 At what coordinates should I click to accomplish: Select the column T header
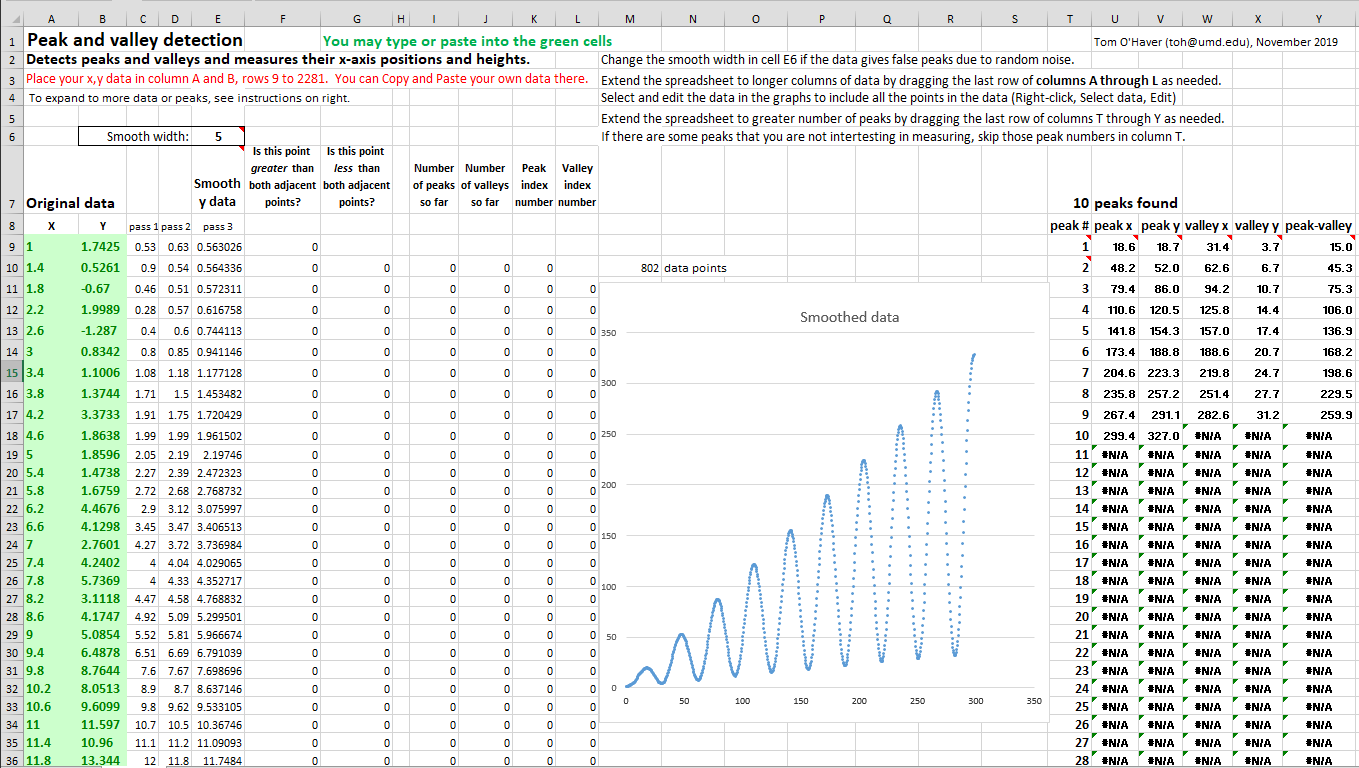pyautogui.click(x=1070, y=19)
